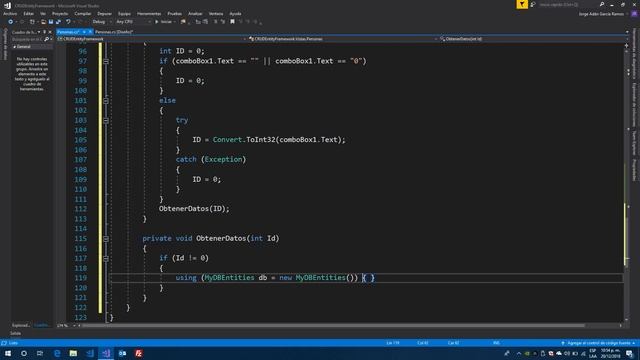Collapse the ObtenerDatos method at line 115
Image resolution: width=640 pixels, height=360 pixels.
[106, 238]
